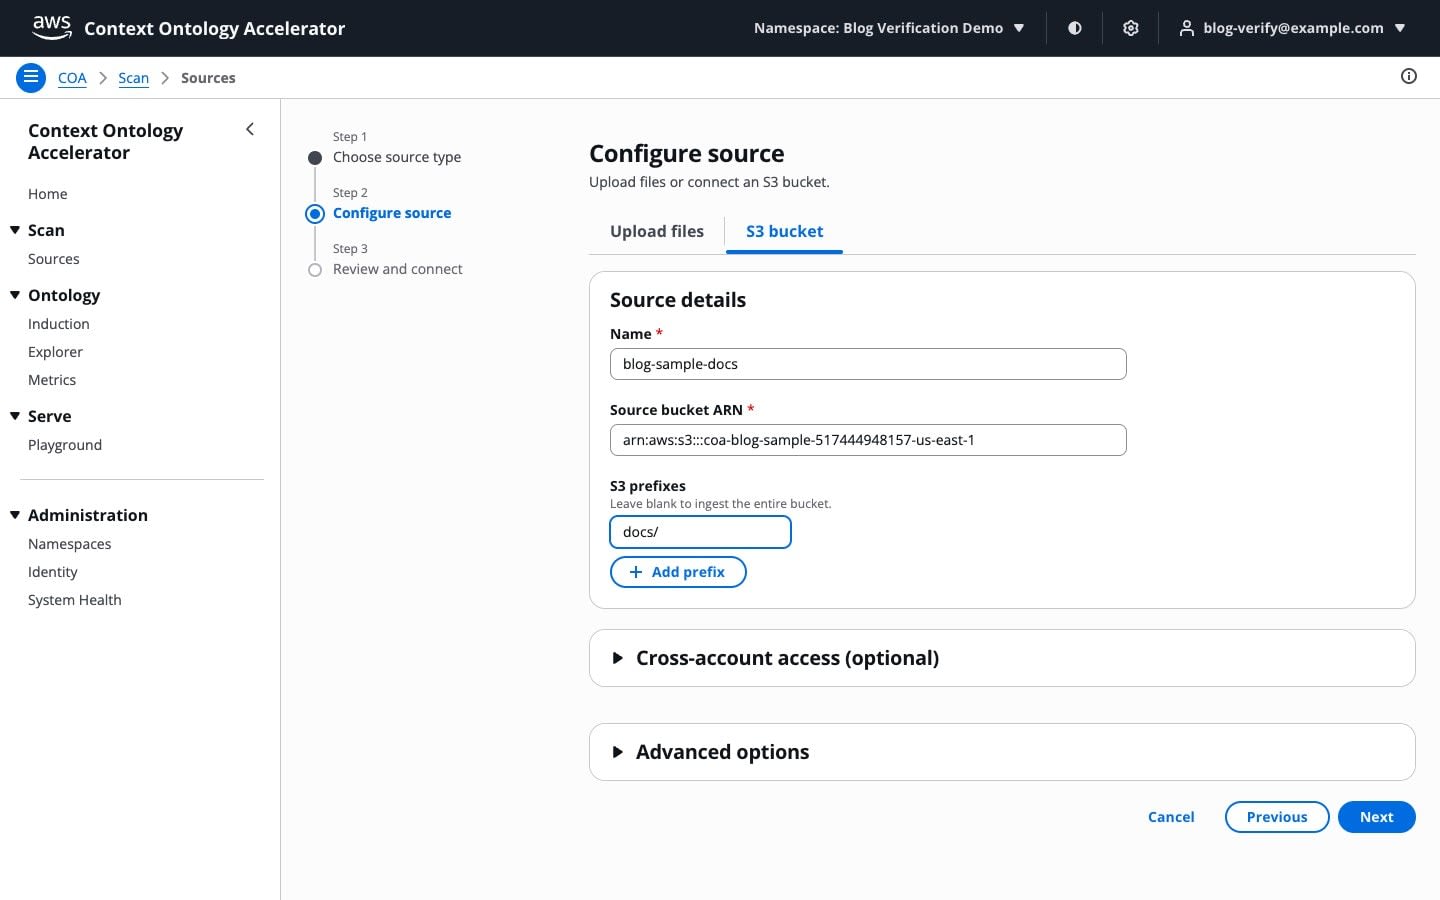Click the plus icon on Add prefix
This screenshot has height=900, width=1440.
(x=636, y=572)
